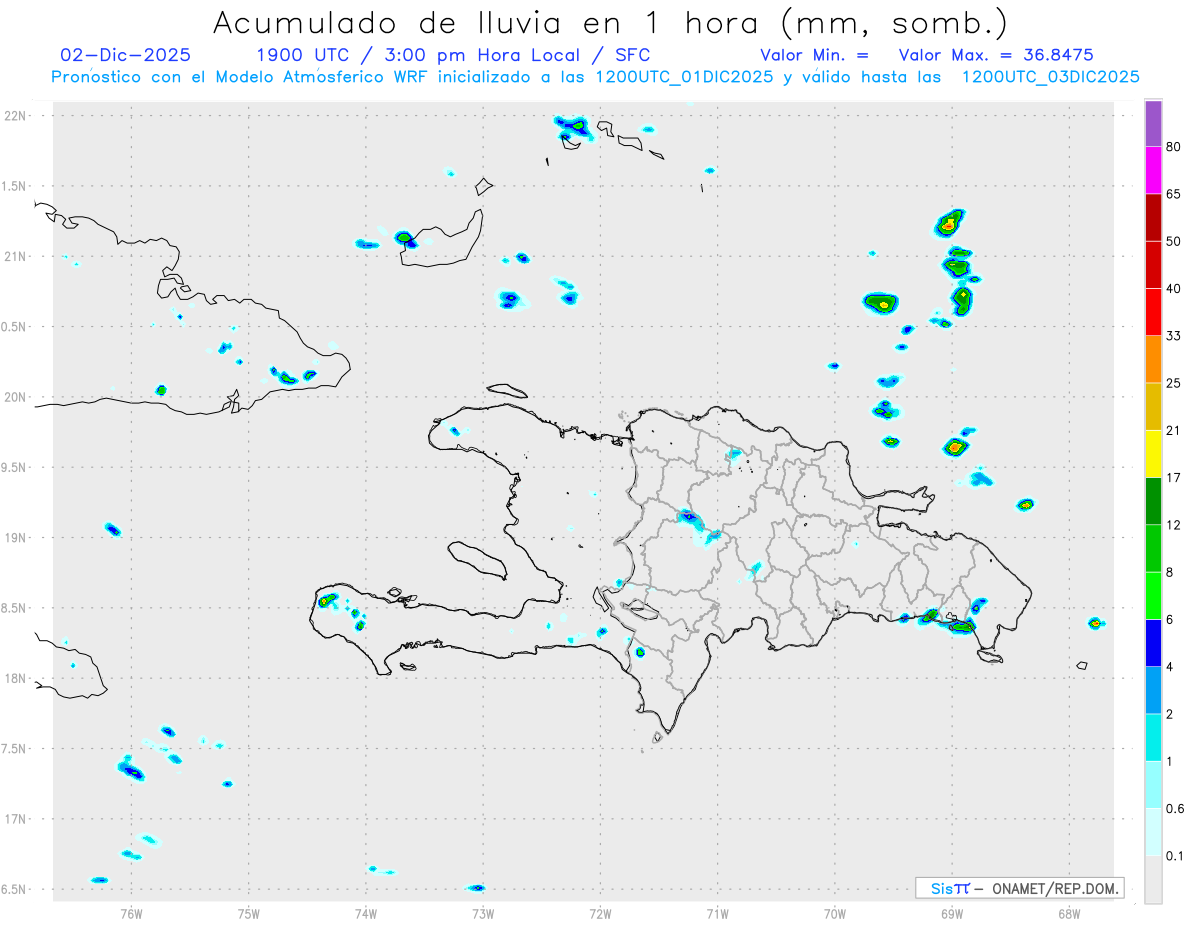Click the '73W' longitude axis label

pos(483,913)
